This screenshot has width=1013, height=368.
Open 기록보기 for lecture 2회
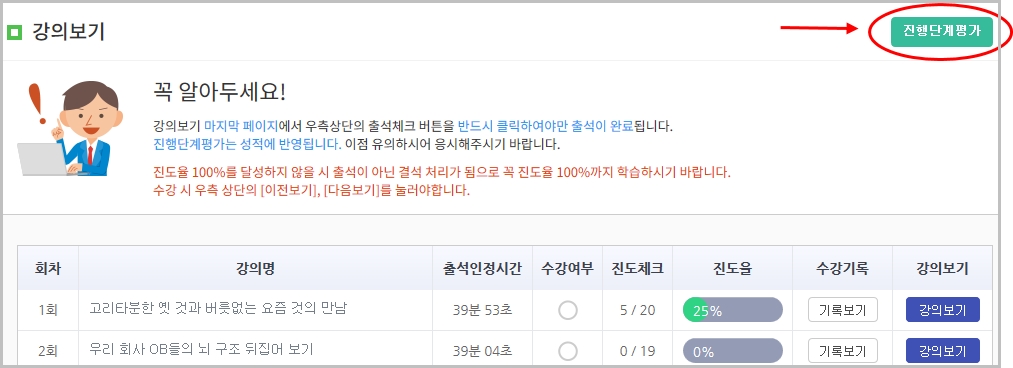point(842,351)
